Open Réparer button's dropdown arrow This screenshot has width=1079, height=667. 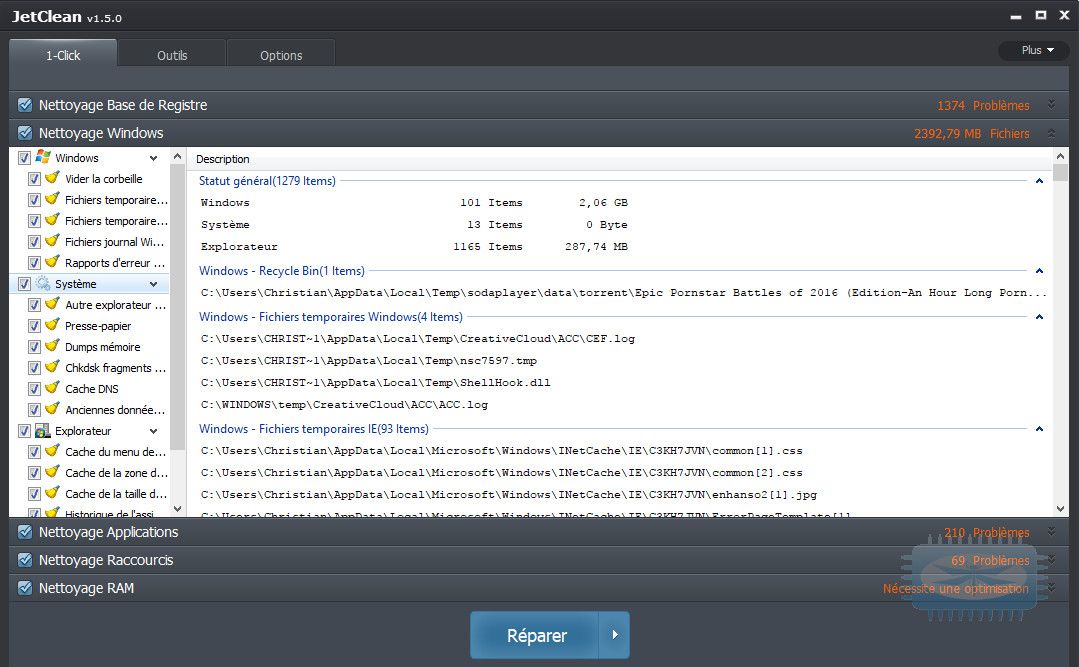click(615, 635)
